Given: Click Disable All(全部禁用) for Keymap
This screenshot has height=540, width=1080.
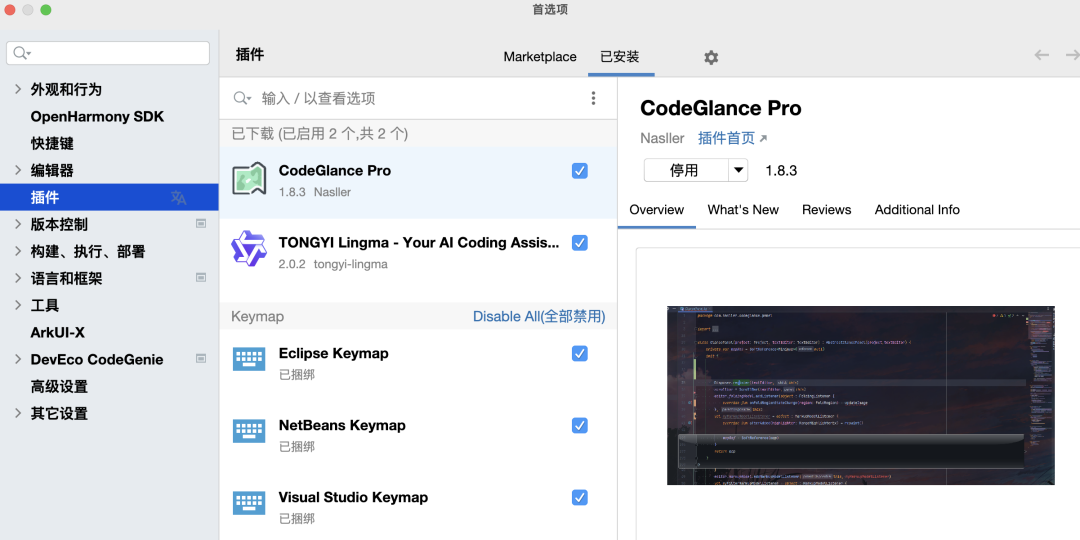Looking at the screenshot, I should click(539, 316).
